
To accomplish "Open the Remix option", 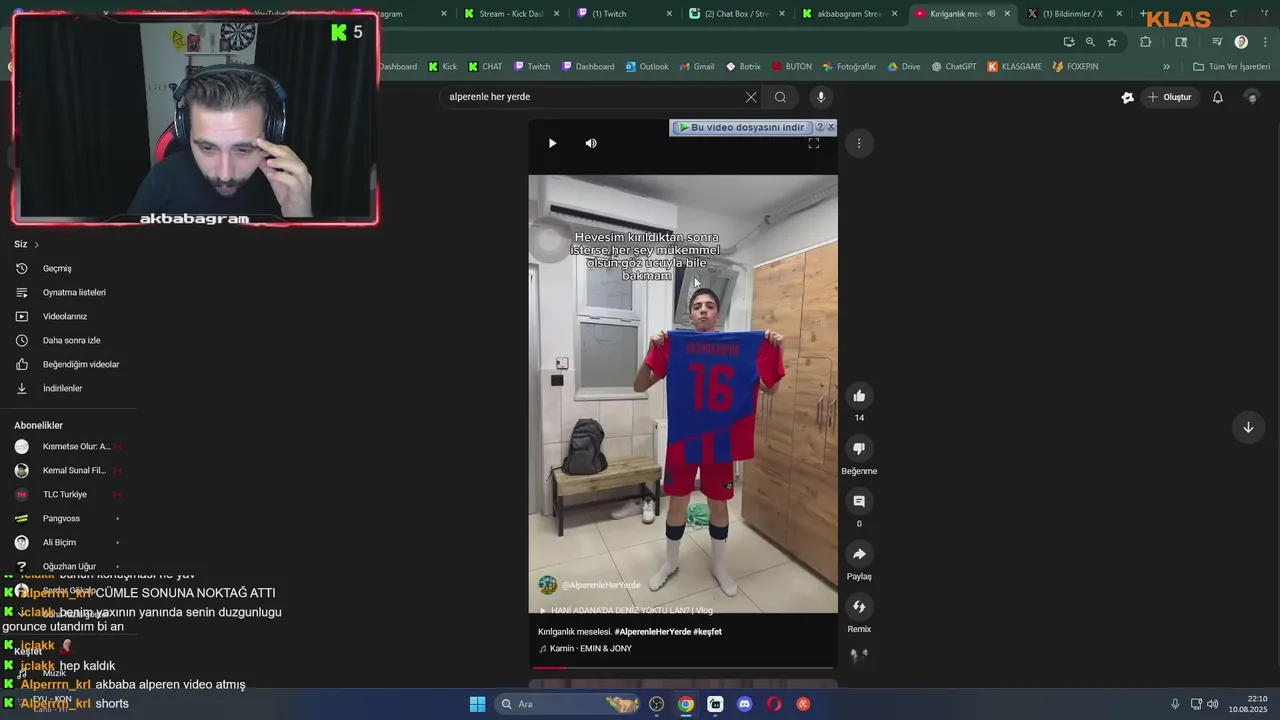I will tap(859, 607).
